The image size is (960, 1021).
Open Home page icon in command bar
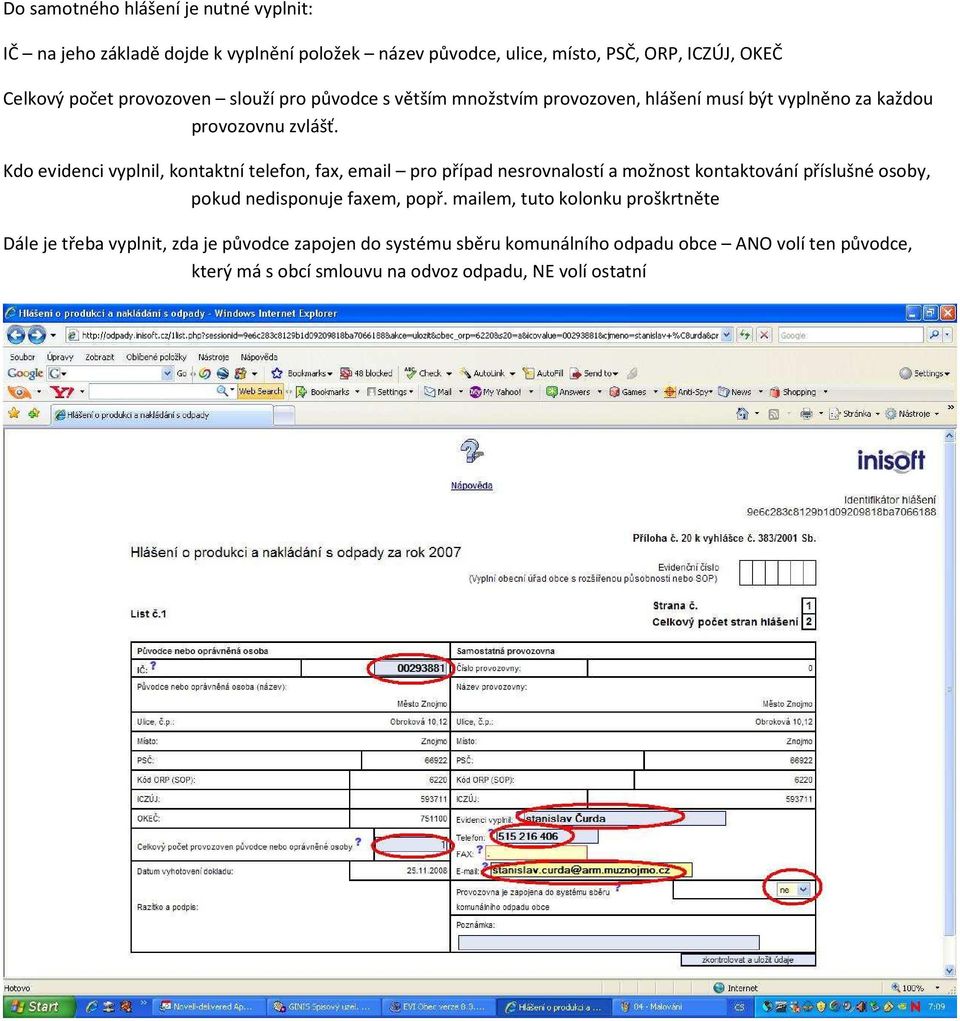click(742, 414)
